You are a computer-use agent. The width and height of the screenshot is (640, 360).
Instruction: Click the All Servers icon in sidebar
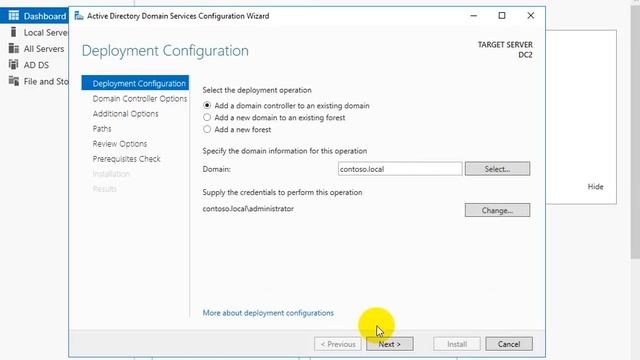pyautogui.click(x=13, y=49)
